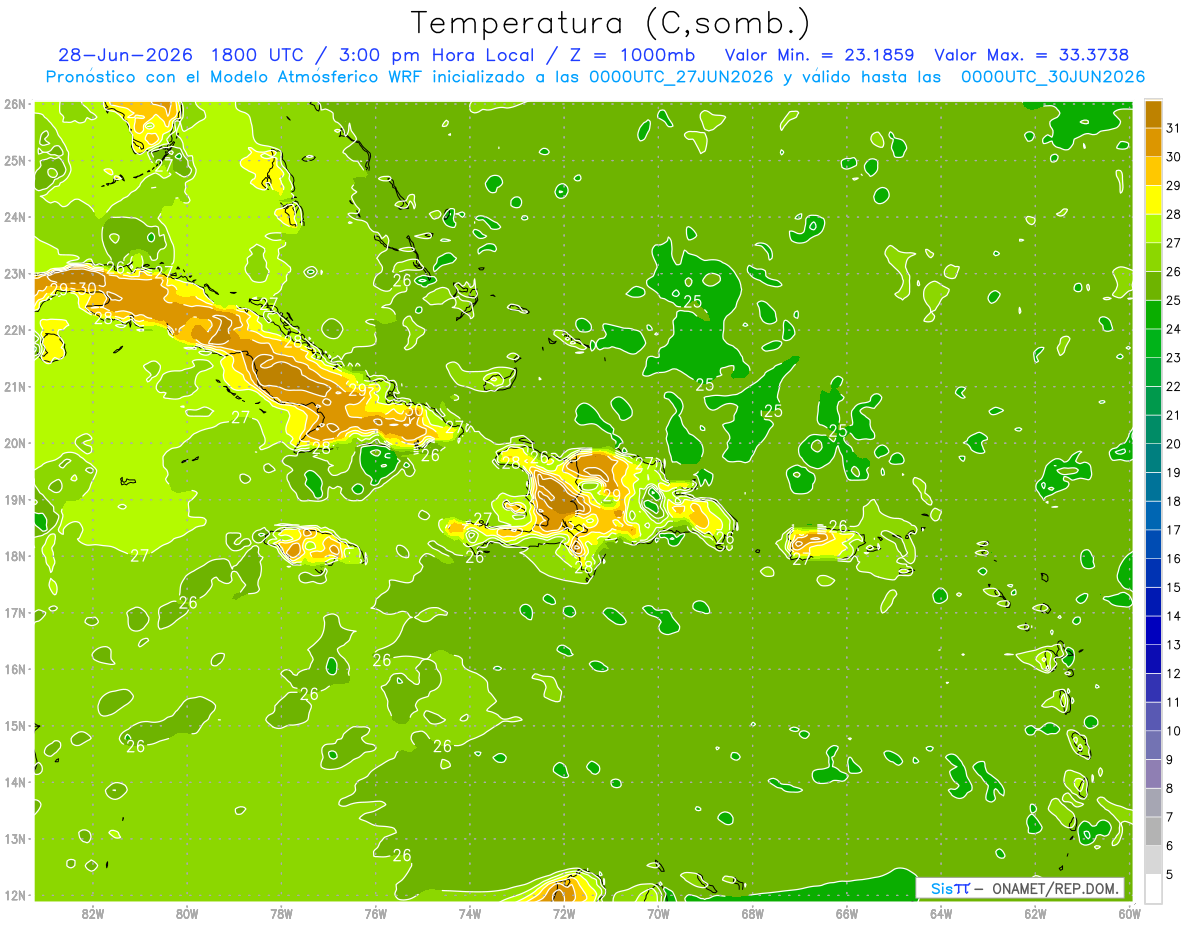Click the "12N" latitude axis label
1200x927 pixels.
tap(14, 895)
